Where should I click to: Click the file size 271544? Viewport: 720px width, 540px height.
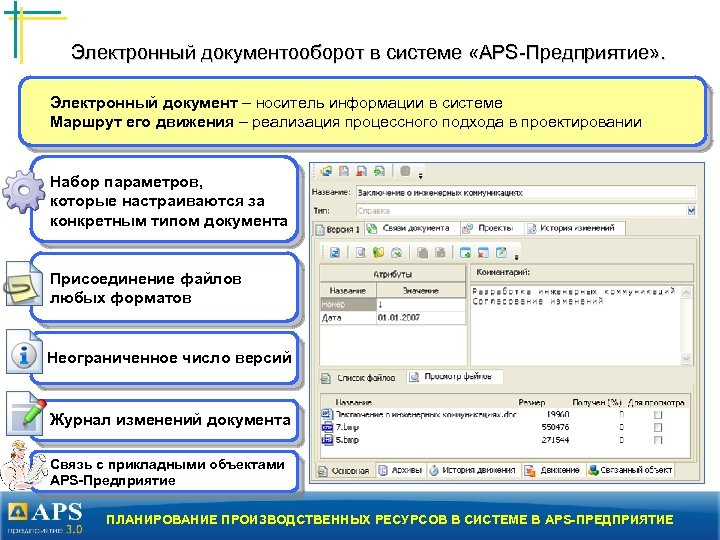(555, 440)
